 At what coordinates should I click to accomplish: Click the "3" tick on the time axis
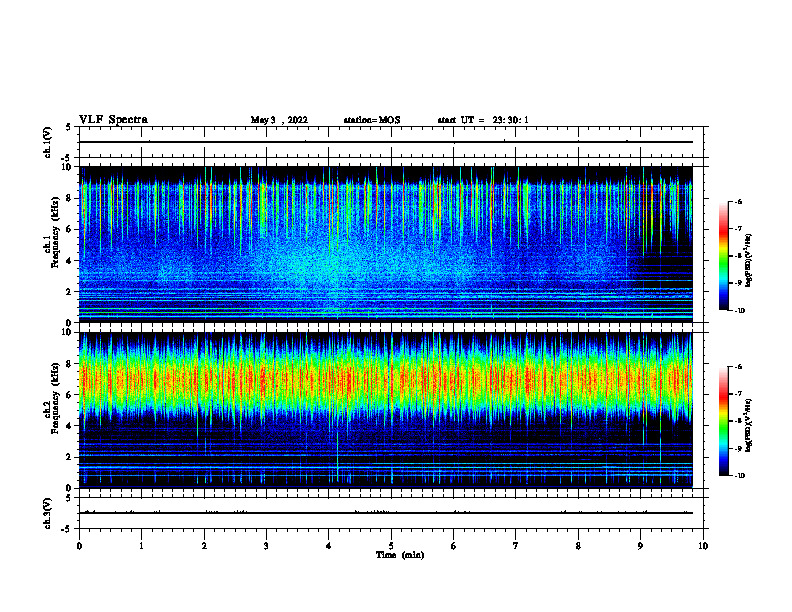(266, 546)
